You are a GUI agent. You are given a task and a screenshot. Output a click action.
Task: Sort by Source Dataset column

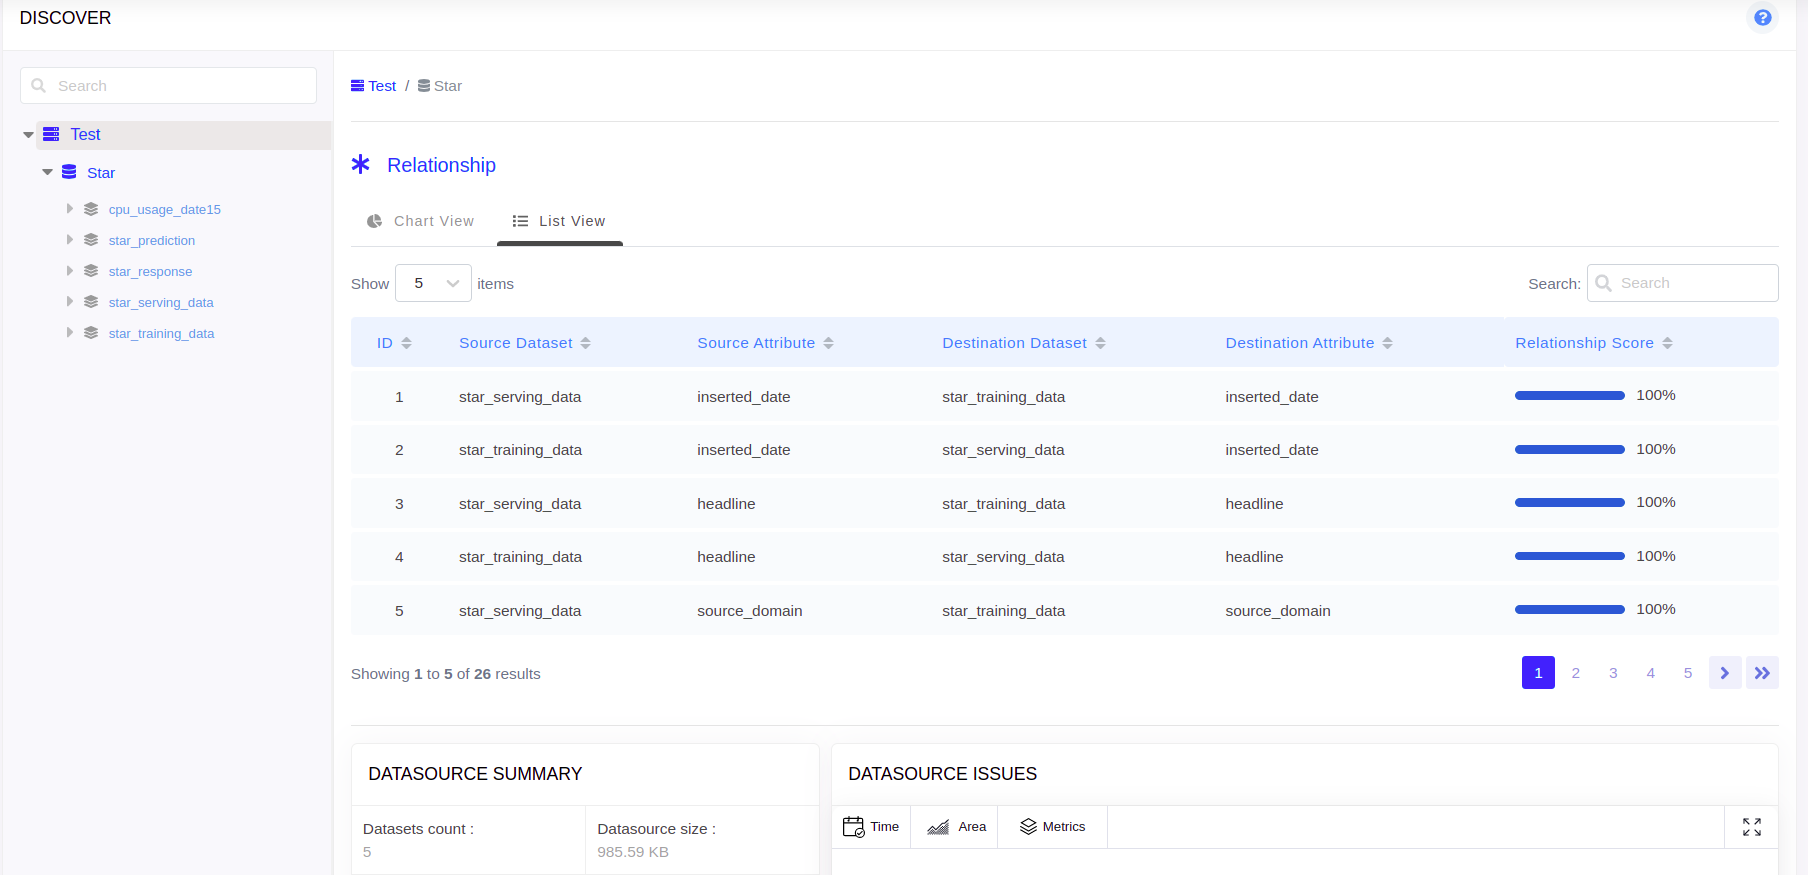click(524, 343)
